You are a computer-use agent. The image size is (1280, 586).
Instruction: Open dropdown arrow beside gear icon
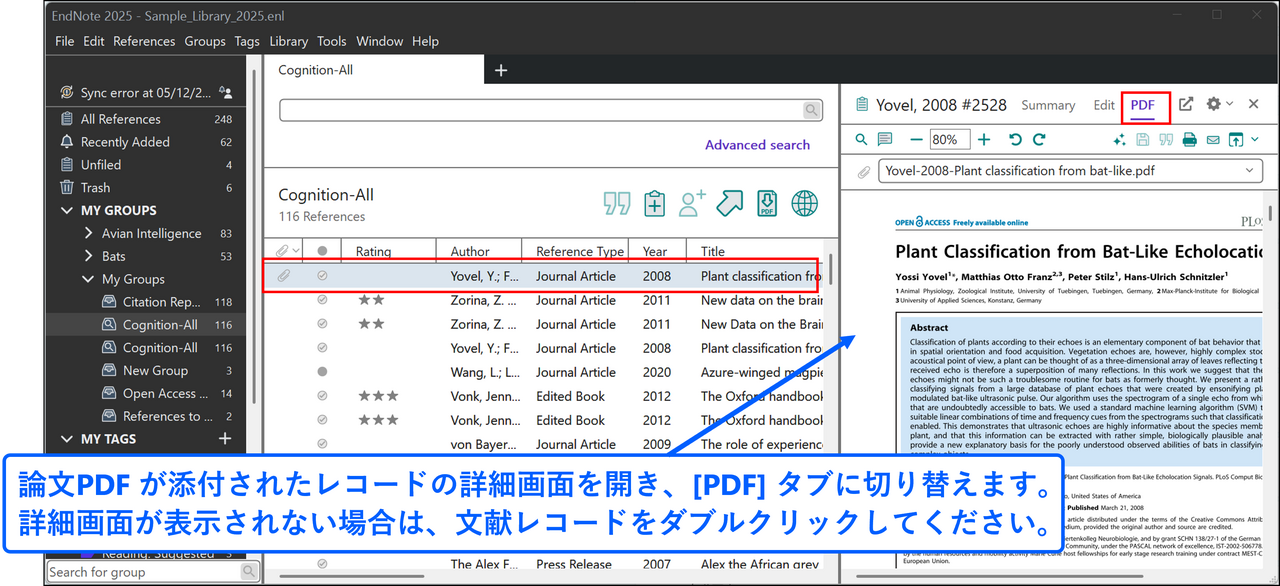pyautogui.click(x=1229, y=104)
